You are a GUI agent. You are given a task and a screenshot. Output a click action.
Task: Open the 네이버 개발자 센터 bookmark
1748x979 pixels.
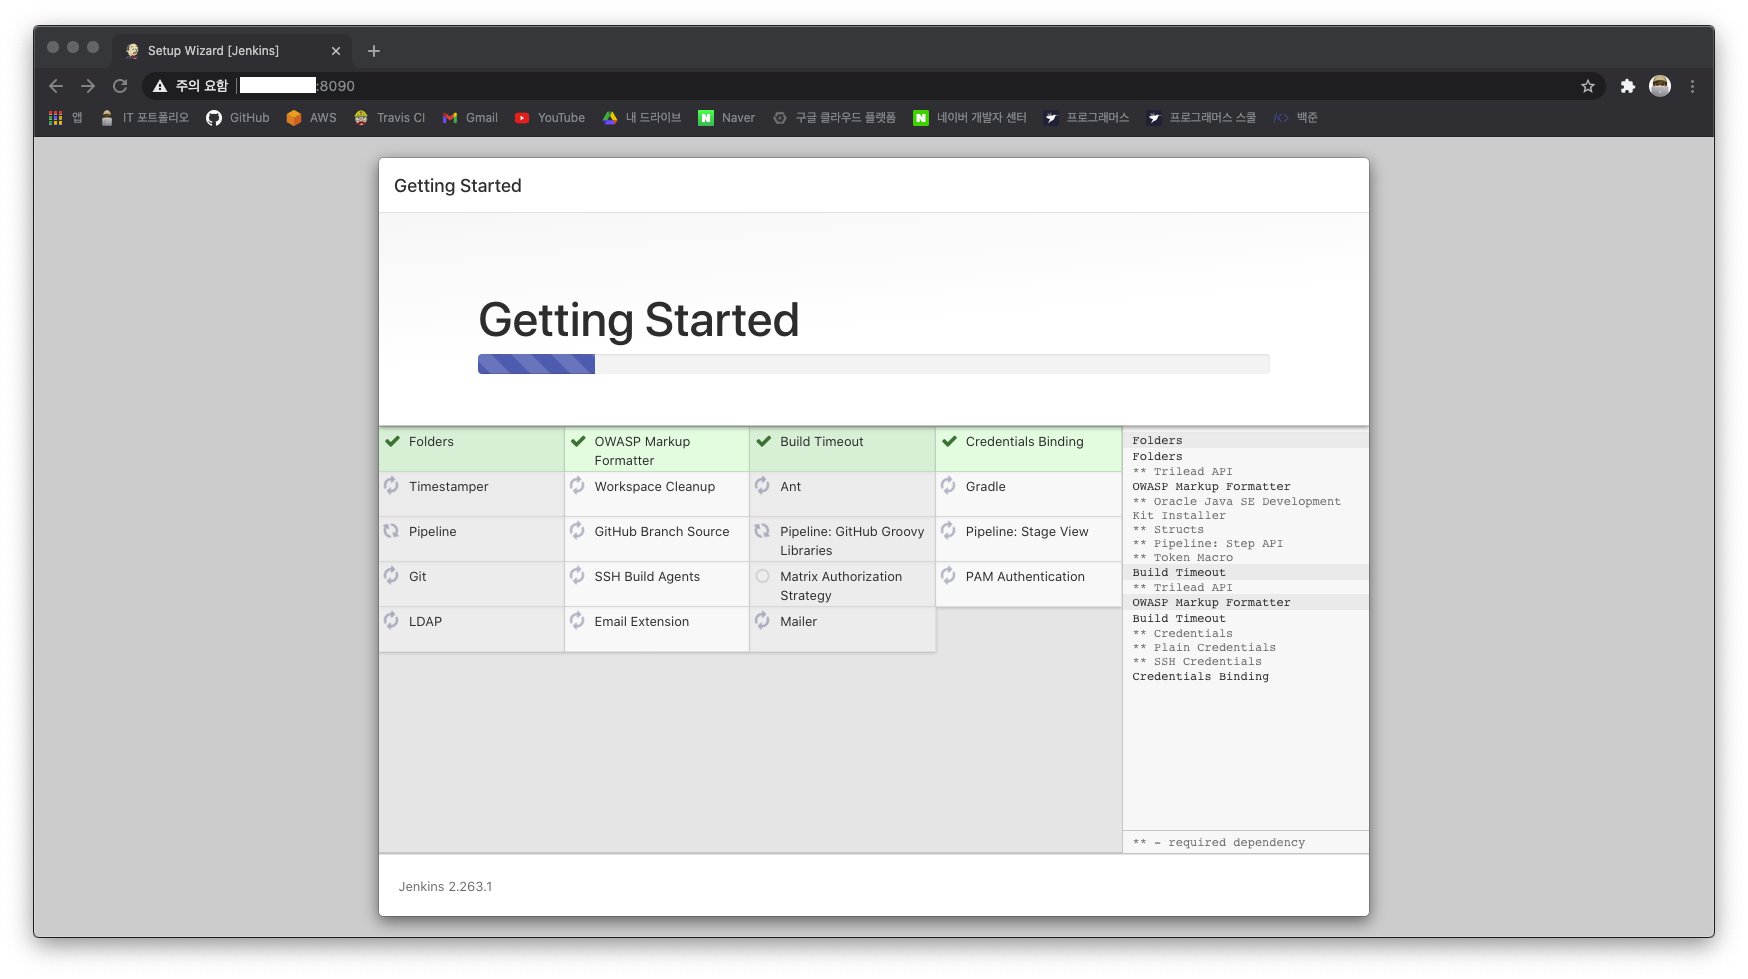pos(970,118)
